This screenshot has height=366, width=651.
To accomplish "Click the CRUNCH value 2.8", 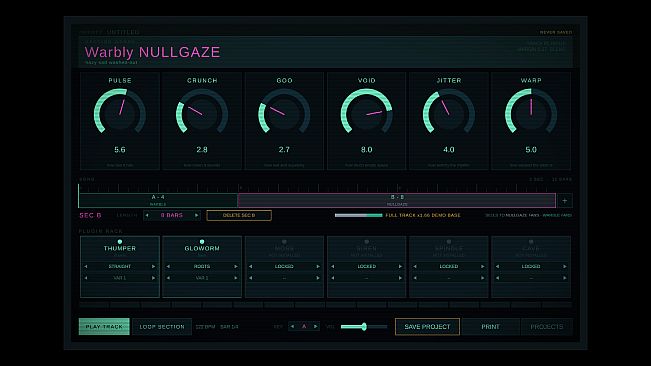I will point(202,150).
